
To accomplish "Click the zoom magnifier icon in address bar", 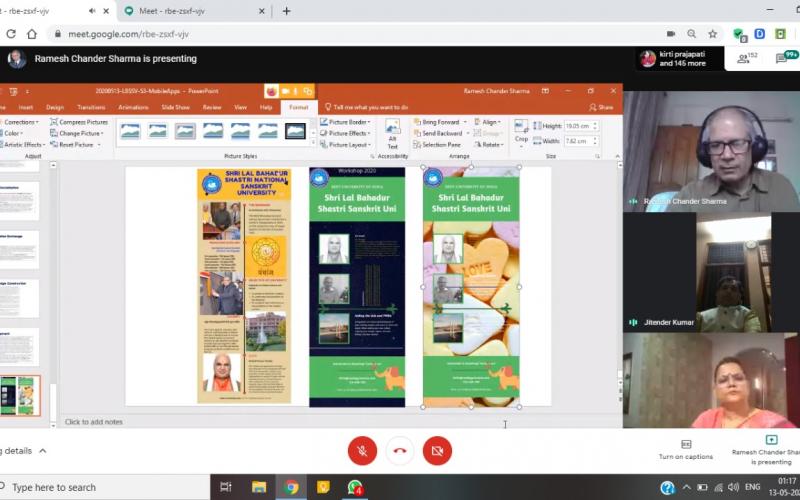I will pyautogui.click(x=691, y=34).
